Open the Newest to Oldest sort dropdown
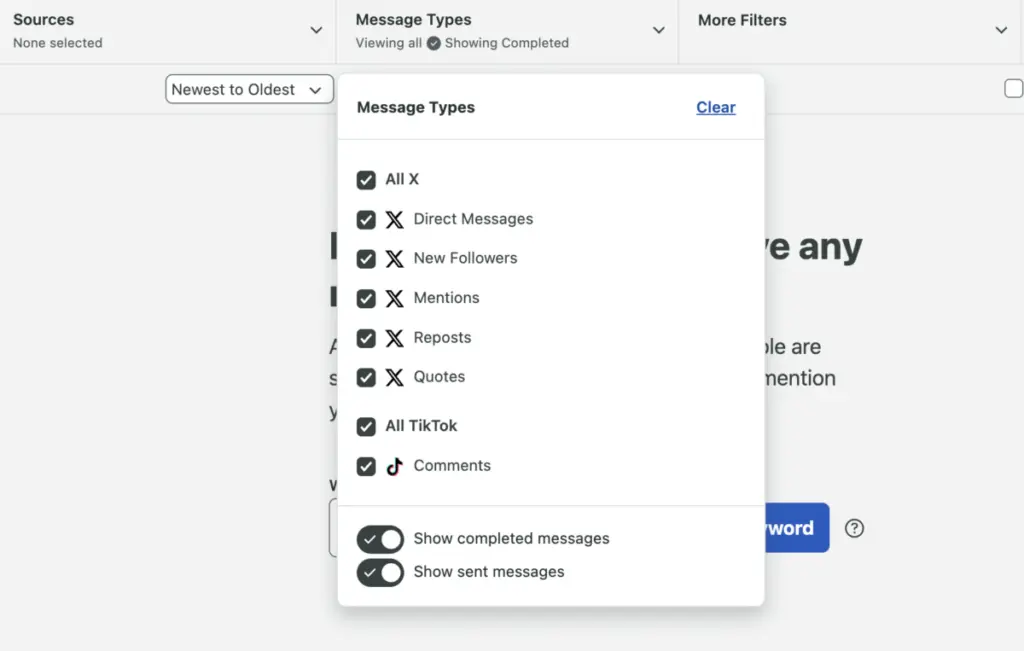Screen dimensions: 1024x651 249,89
